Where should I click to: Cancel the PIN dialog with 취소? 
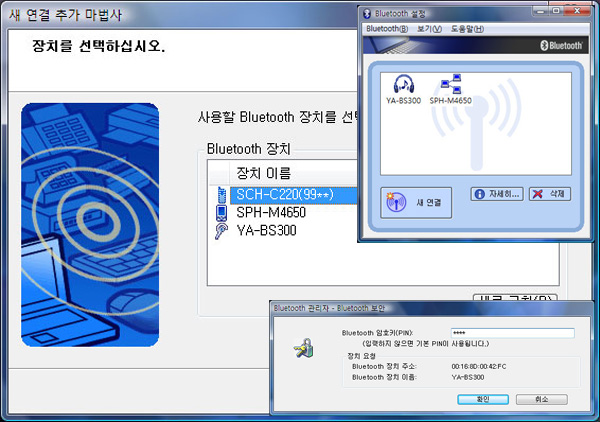coord(541,399)
